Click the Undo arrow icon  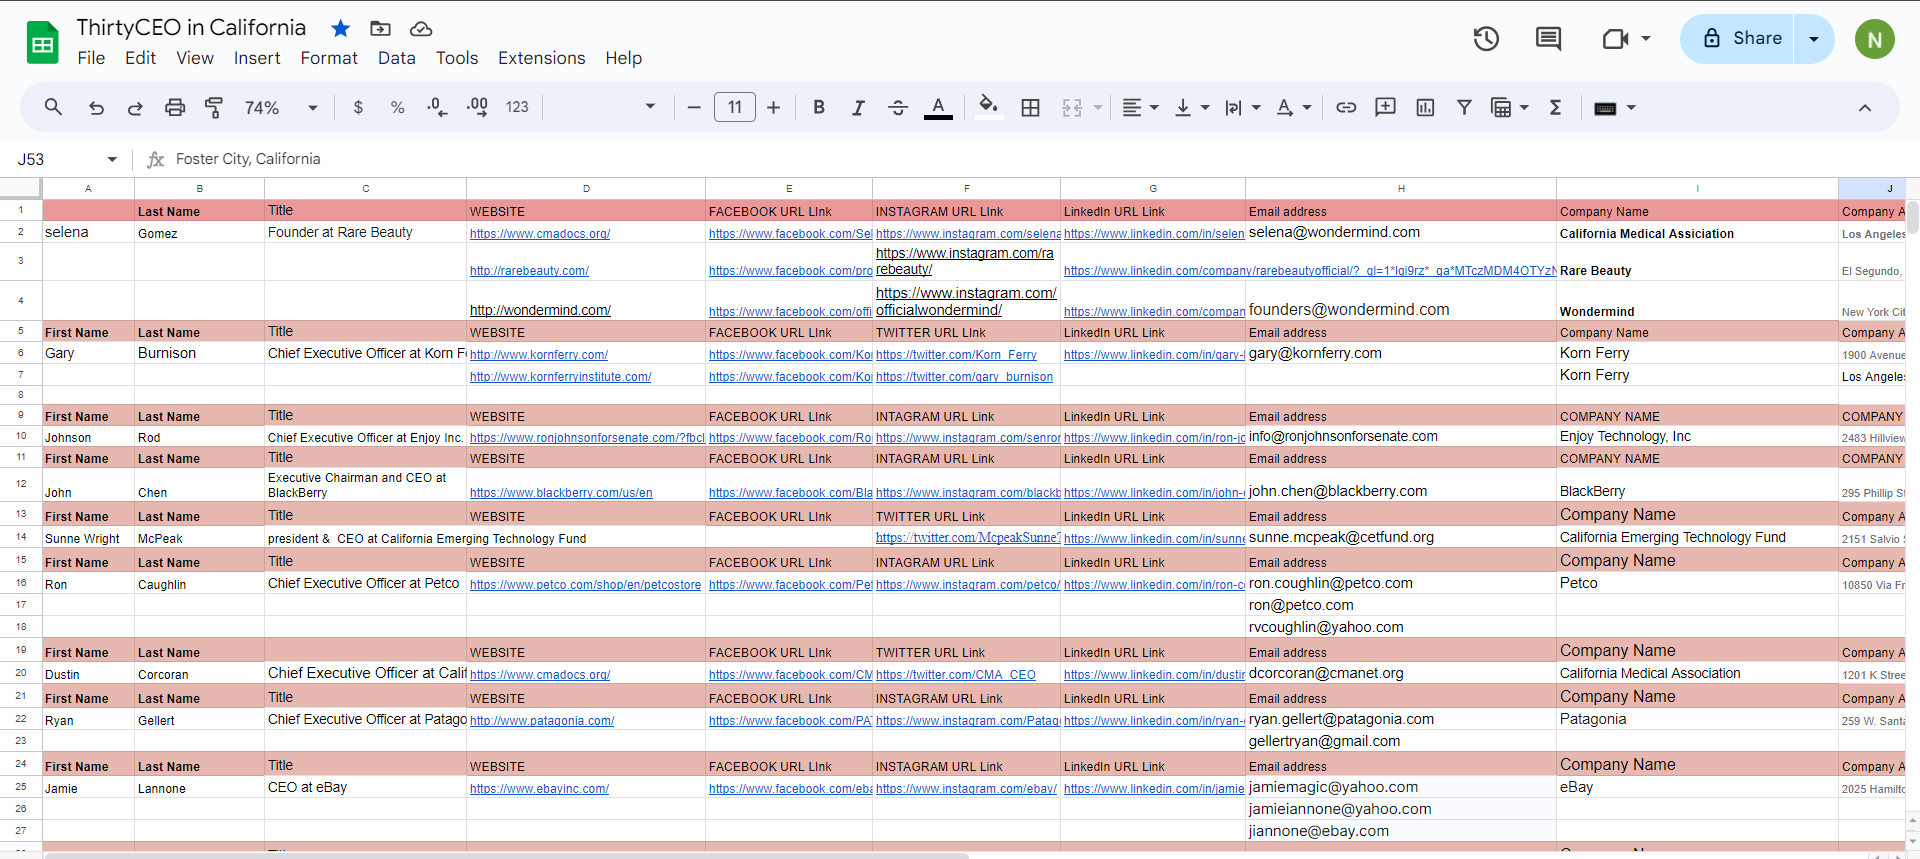click(96, 108)
